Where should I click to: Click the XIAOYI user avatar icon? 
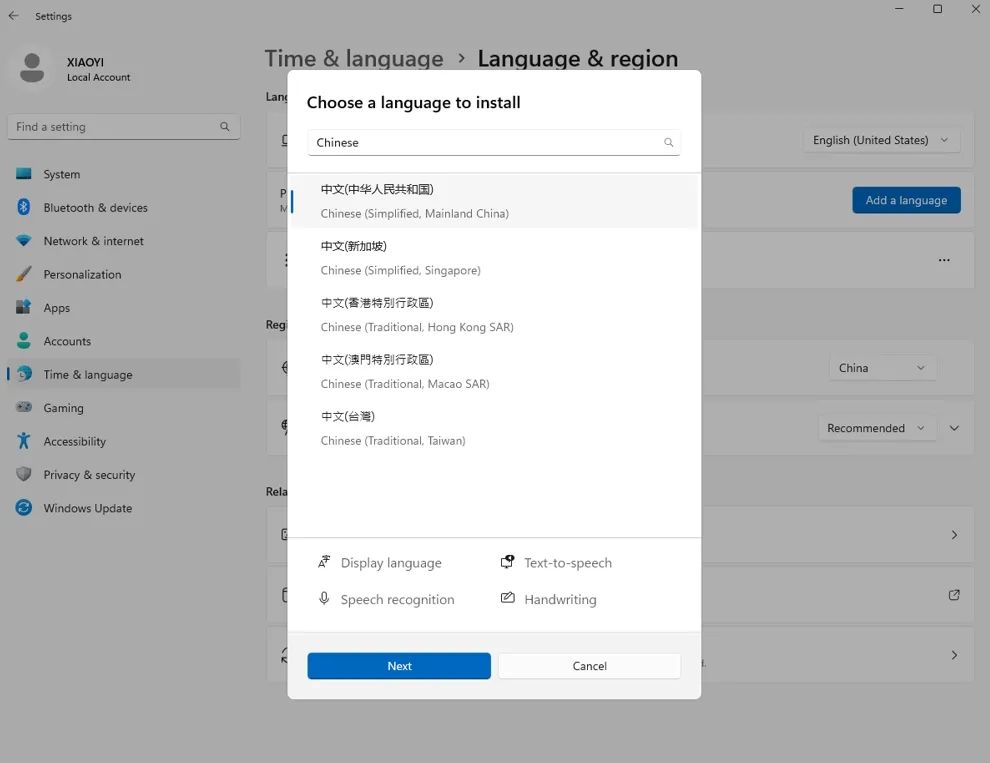[x=32, y=68]
